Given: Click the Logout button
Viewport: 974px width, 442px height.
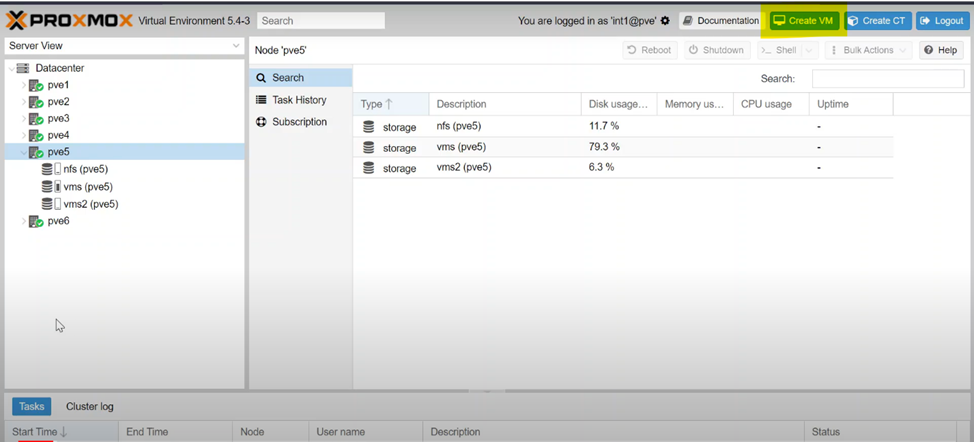Looking at the screenshot, I should [x=942, y=20].
